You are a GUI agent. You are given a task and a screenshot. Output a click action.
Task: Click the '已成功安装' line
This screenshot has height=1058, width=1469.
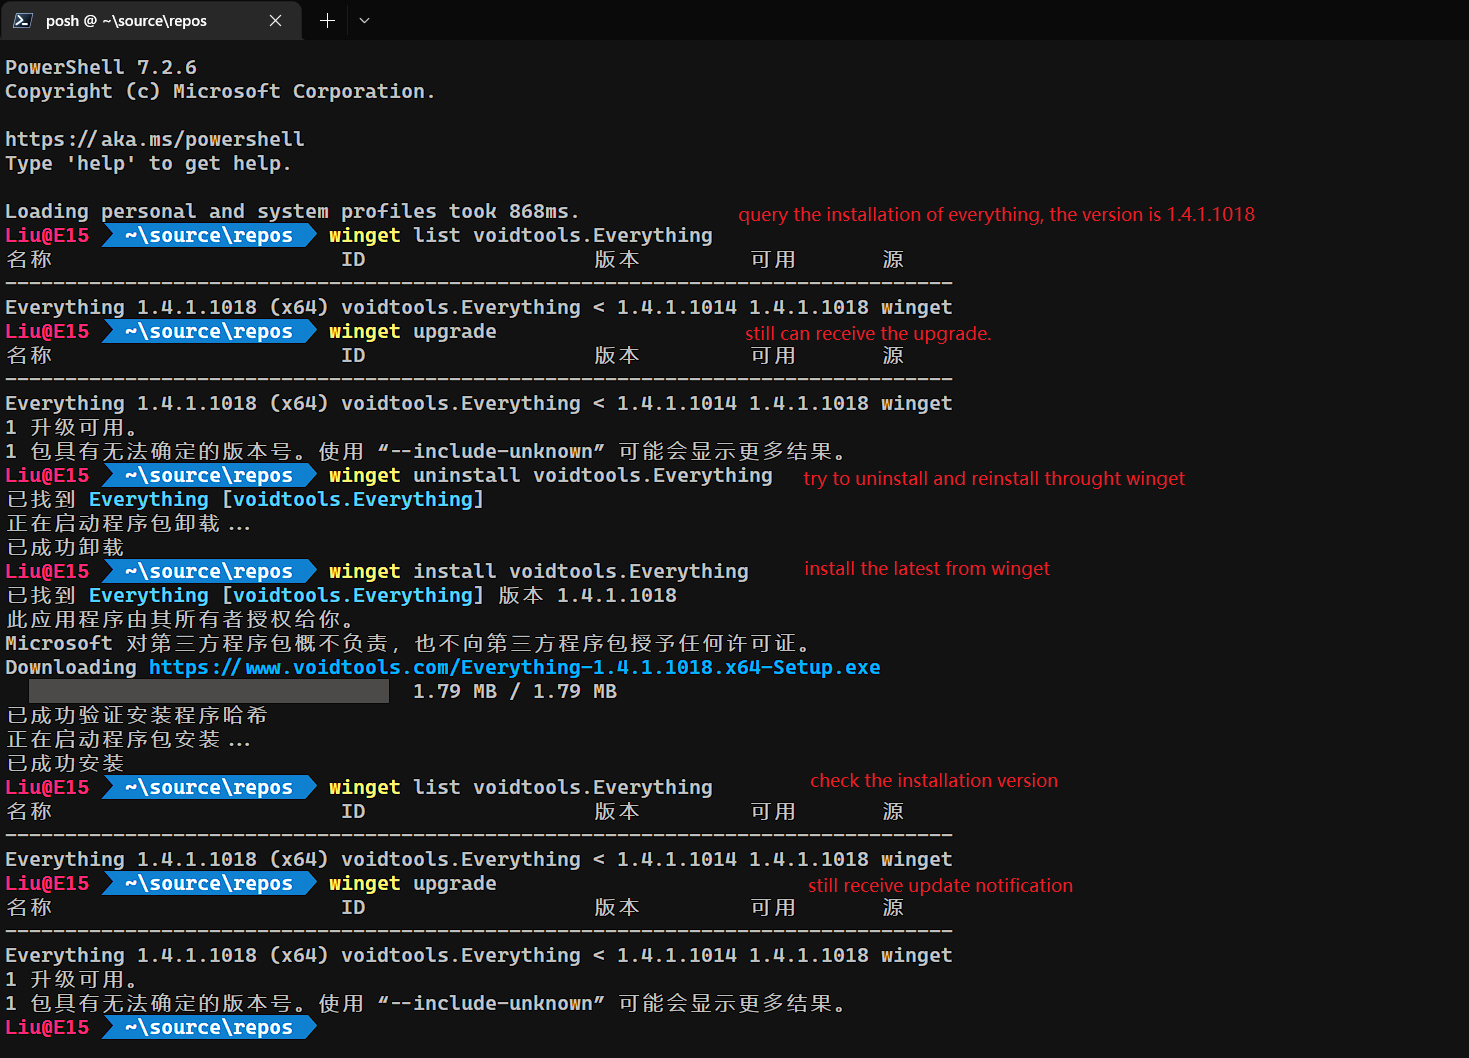[65, 763]
